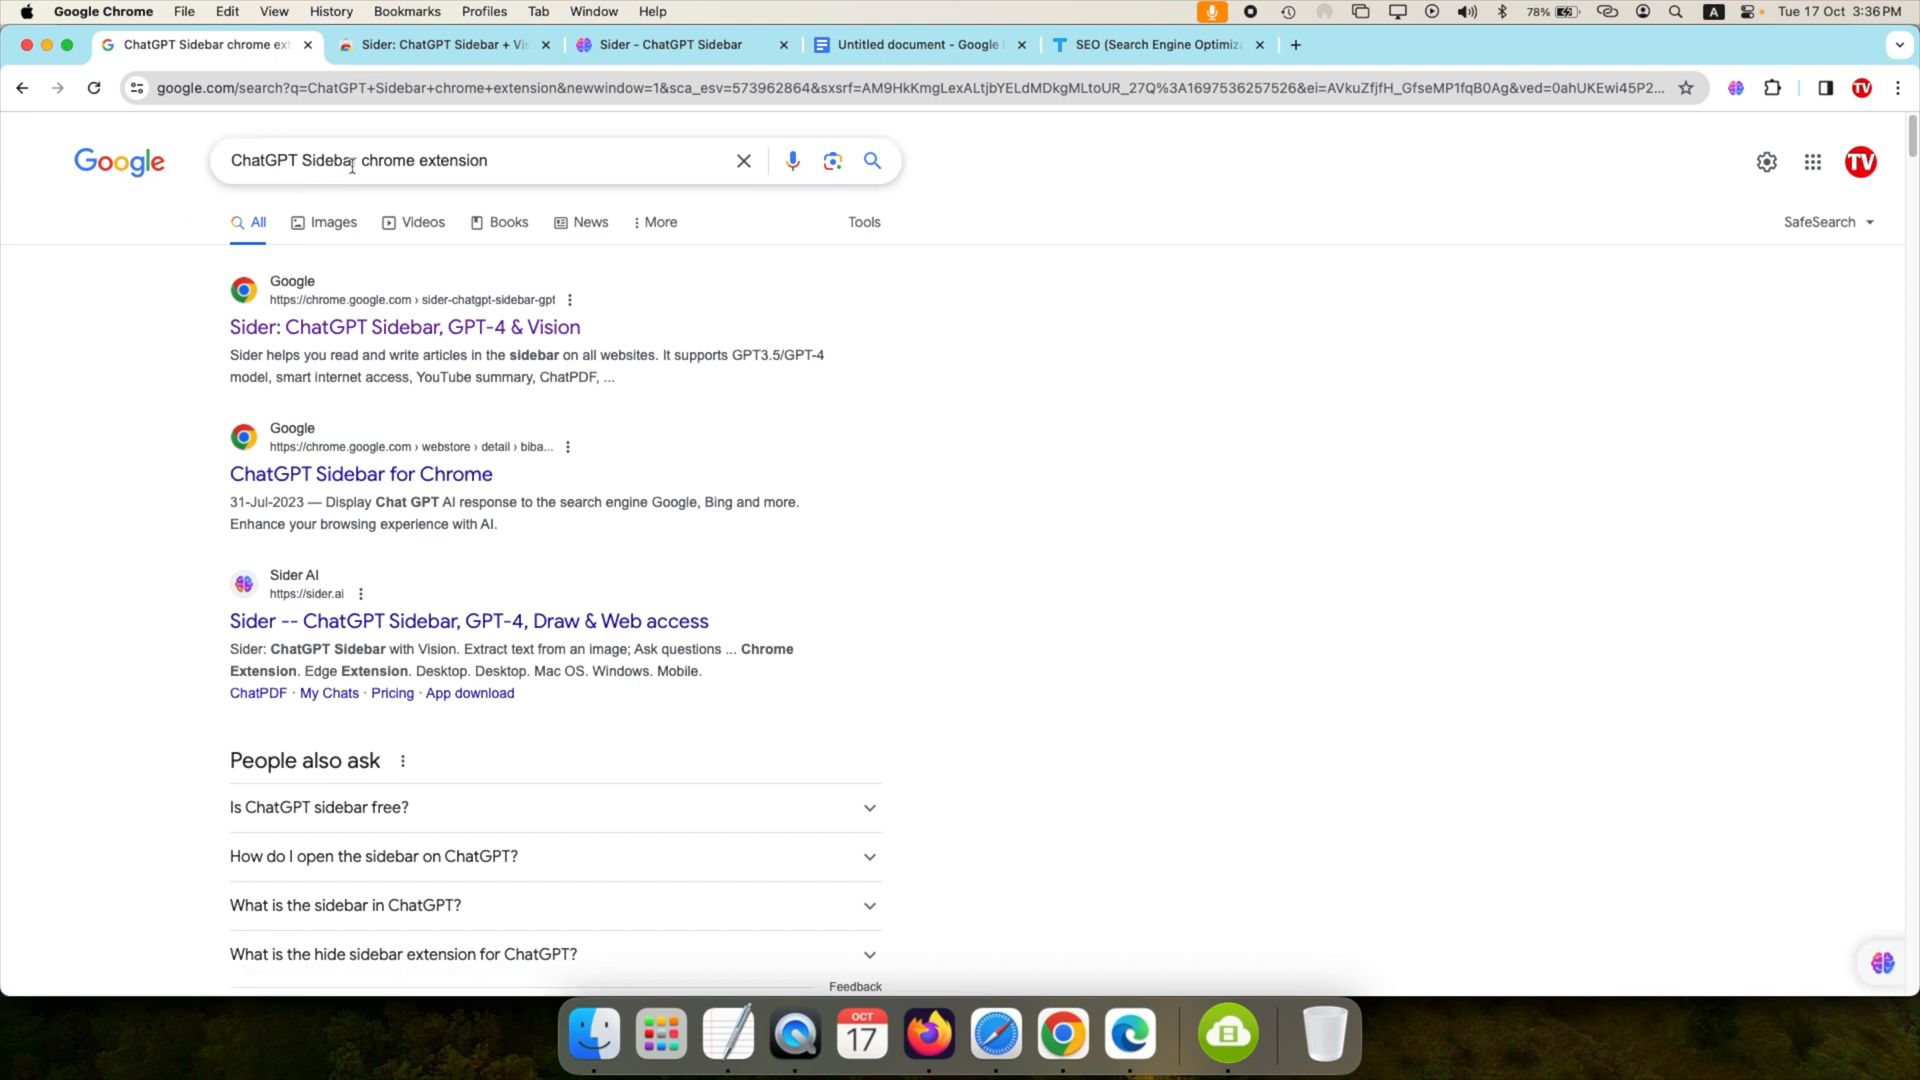1920x1080 pixels.
Task: Open the People also ask options dots
Action: point(403,761)
